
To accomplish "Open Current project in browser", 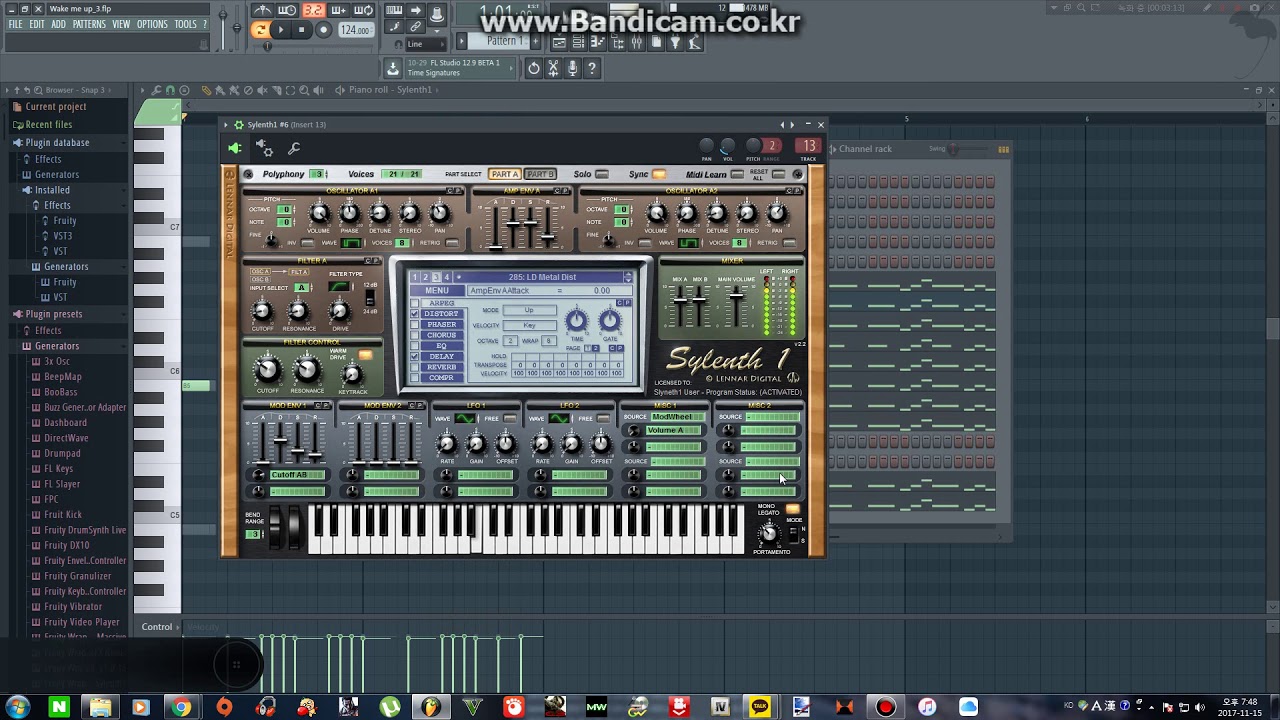I will (x=55, y=107).
